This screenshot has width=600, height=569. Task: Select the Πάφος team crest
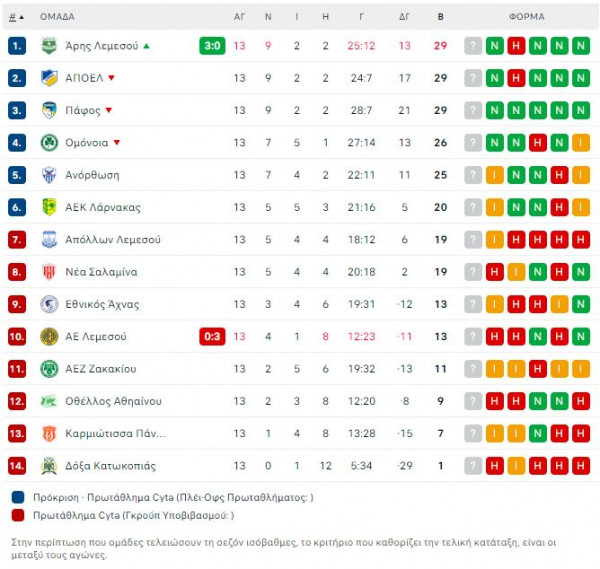49,110
